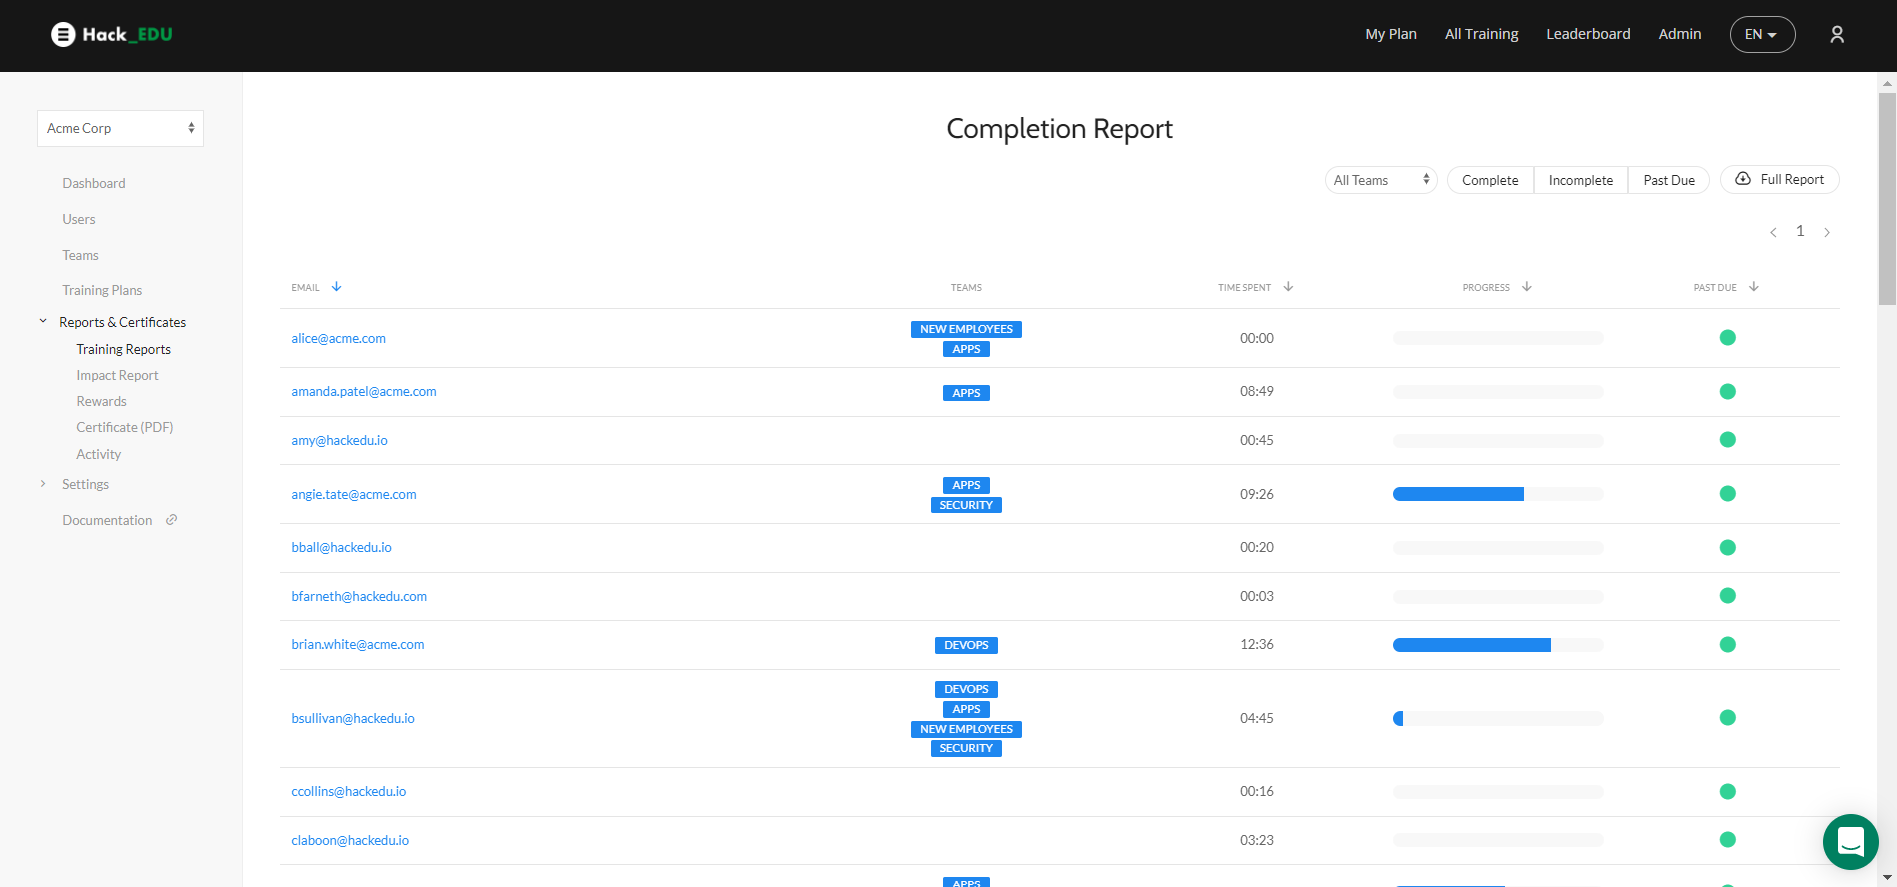Expand the Settings sidebar section

[85, 485]
